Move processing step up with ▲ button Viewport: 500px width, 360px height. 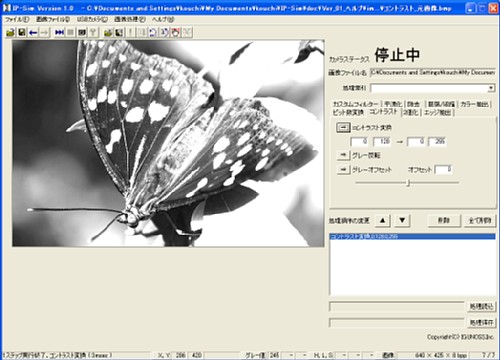pos(383,220)
